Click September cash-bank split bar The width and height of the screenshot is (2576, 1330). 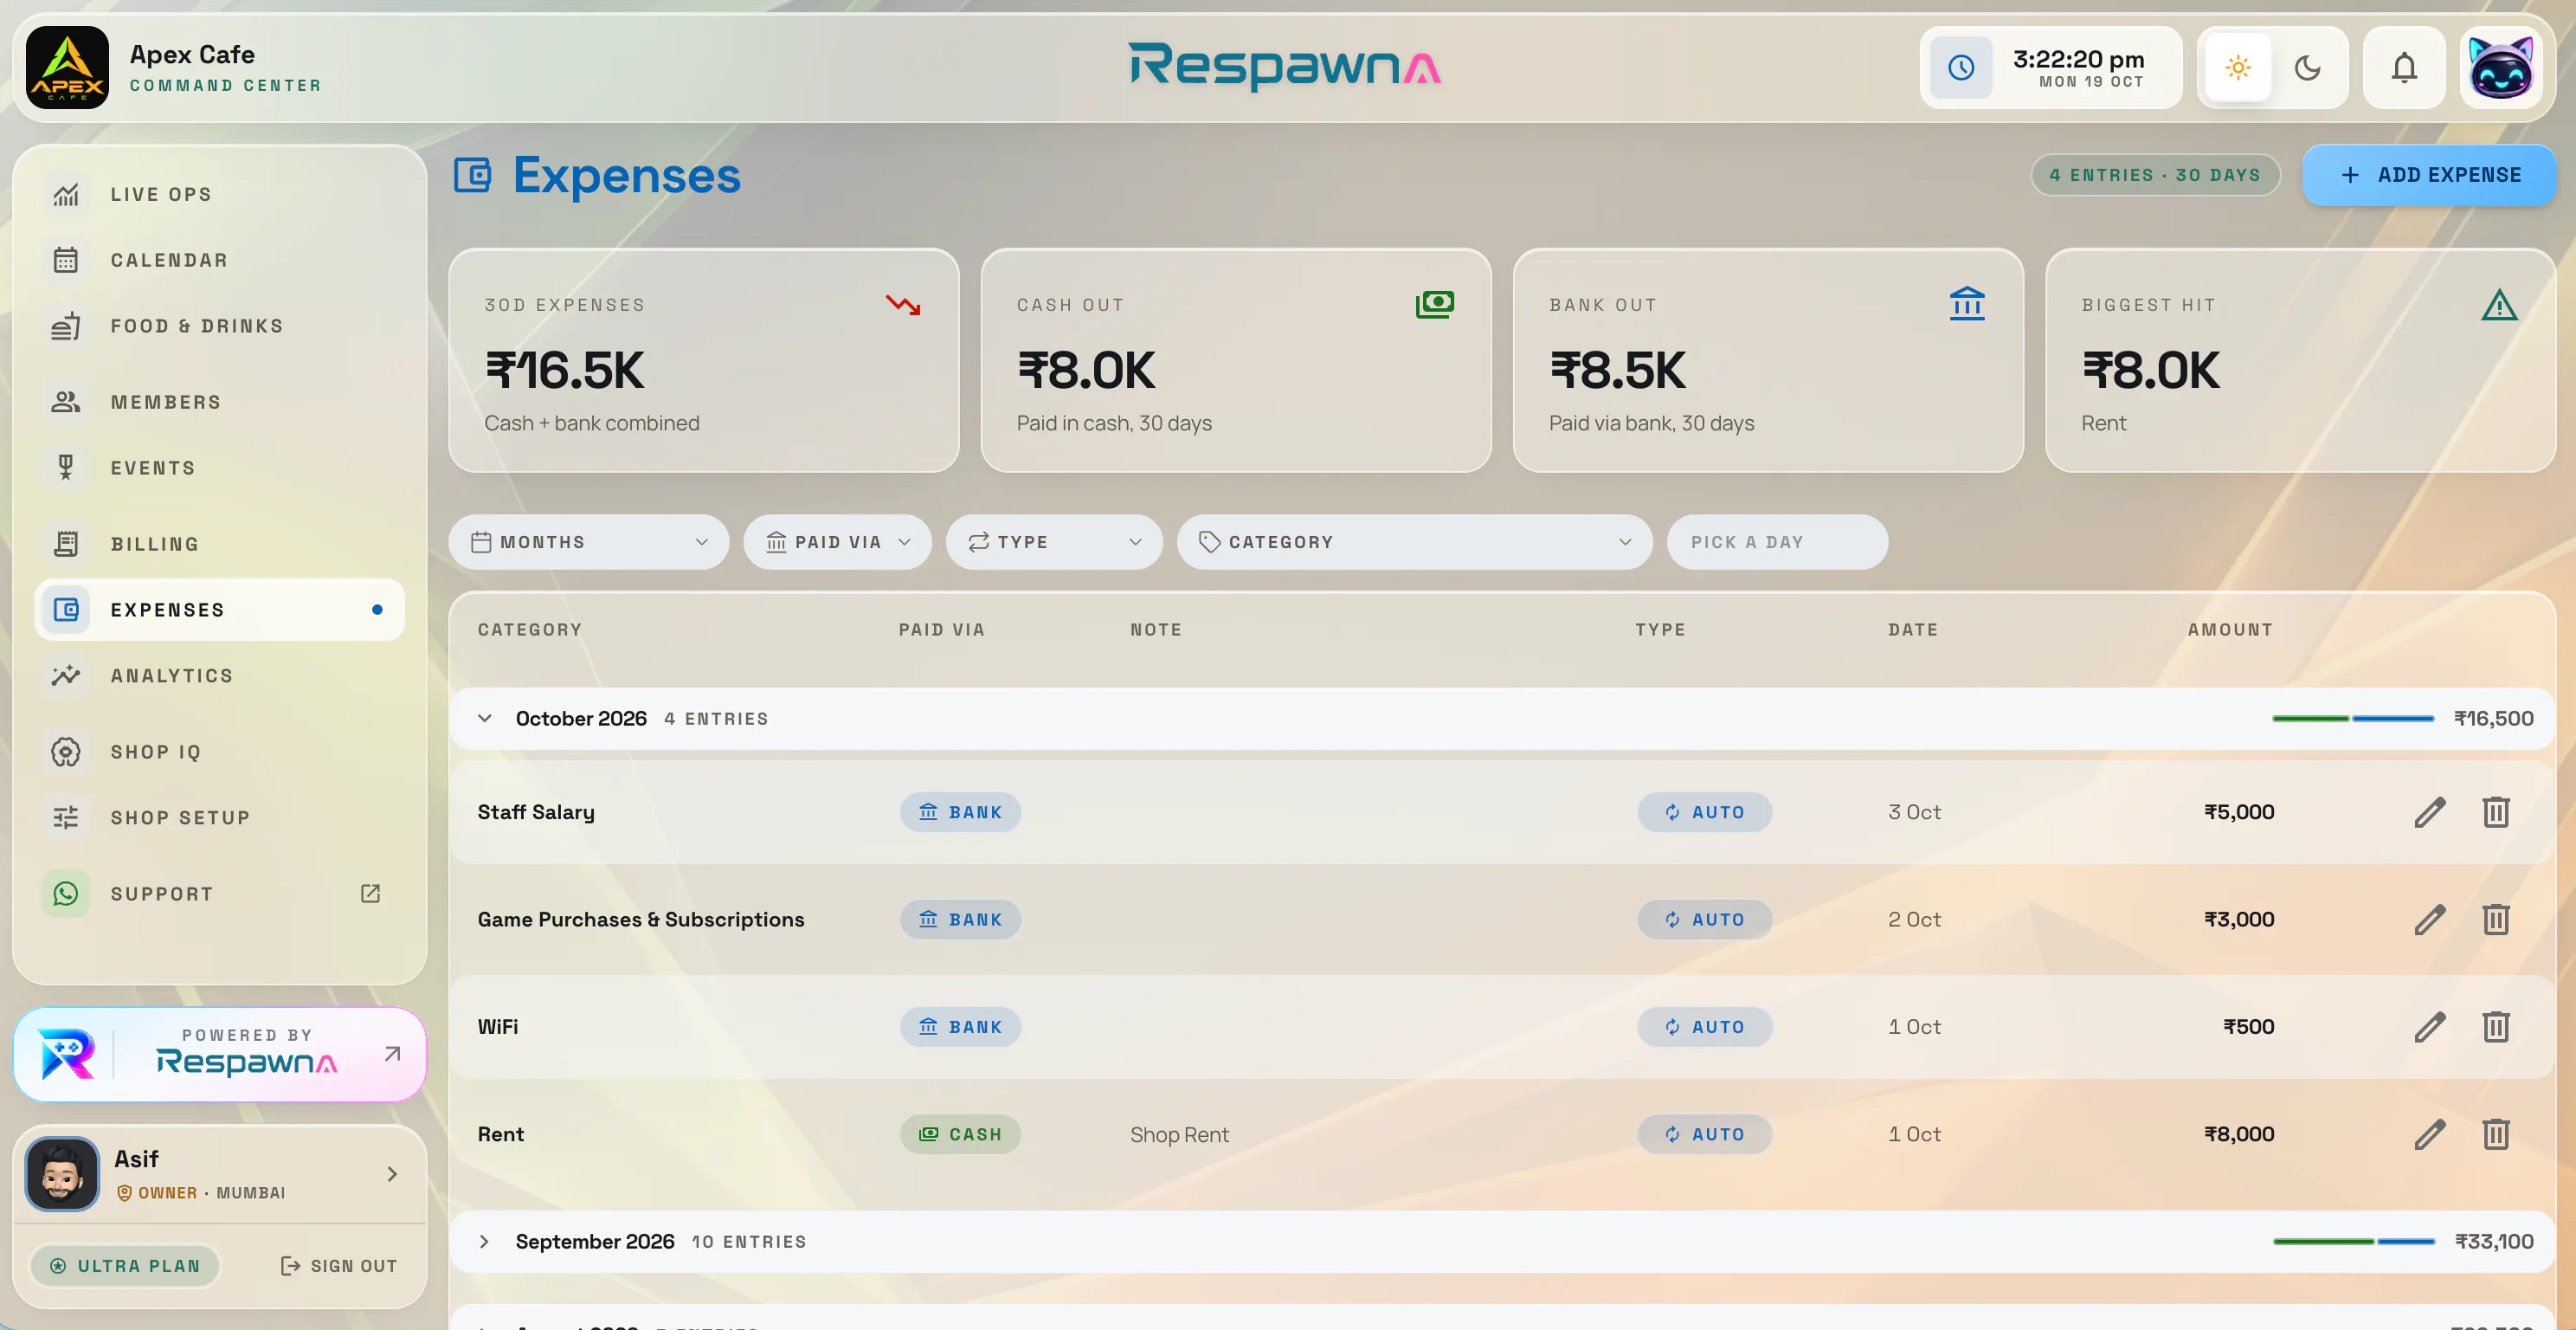[x=2354, y=1242]
